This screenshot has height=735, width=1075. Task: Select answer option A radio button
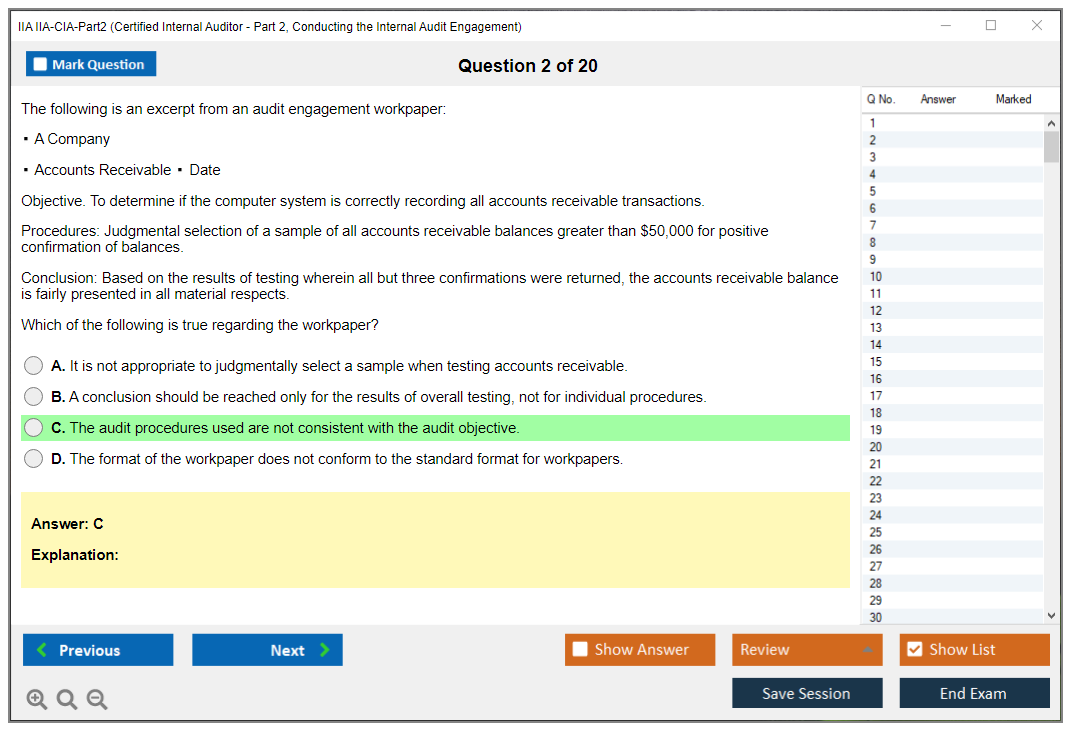(x=34, y=366)
